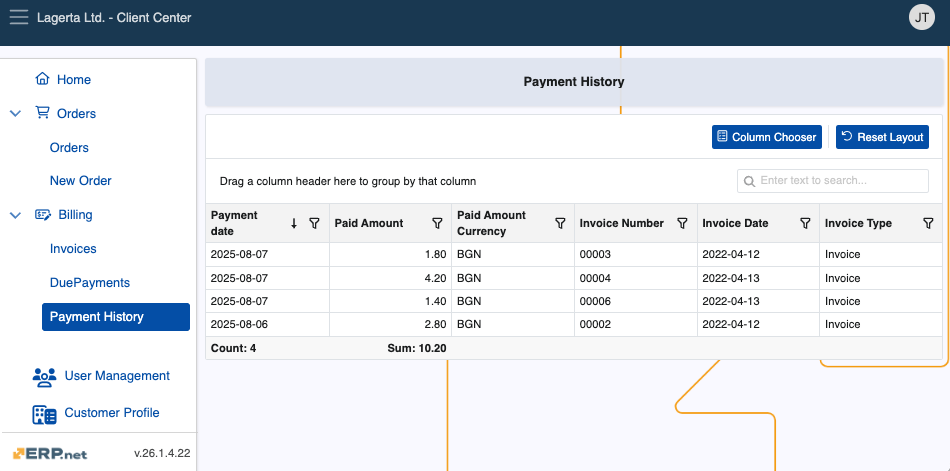
Task: Click the Orders parent menu label
Action: pyautogui.click(x=76, y=113)
